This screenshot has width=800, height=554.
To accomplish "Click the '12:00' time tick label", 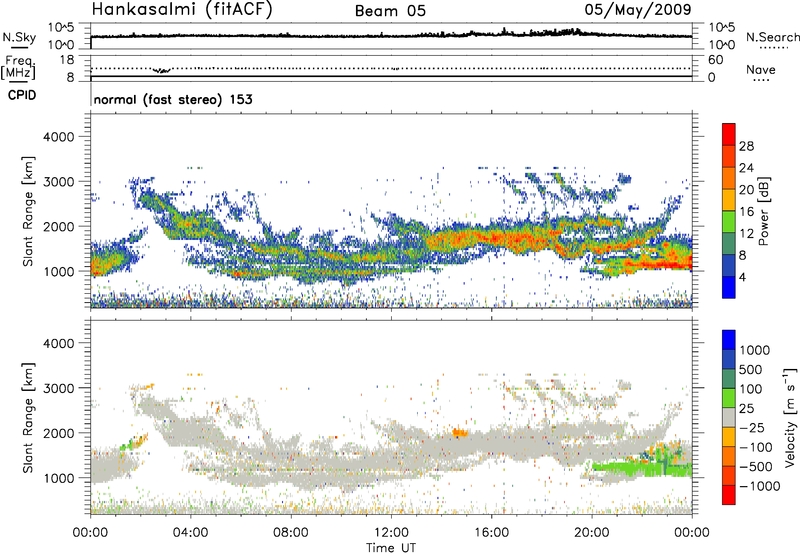I will tap(391, 533).
